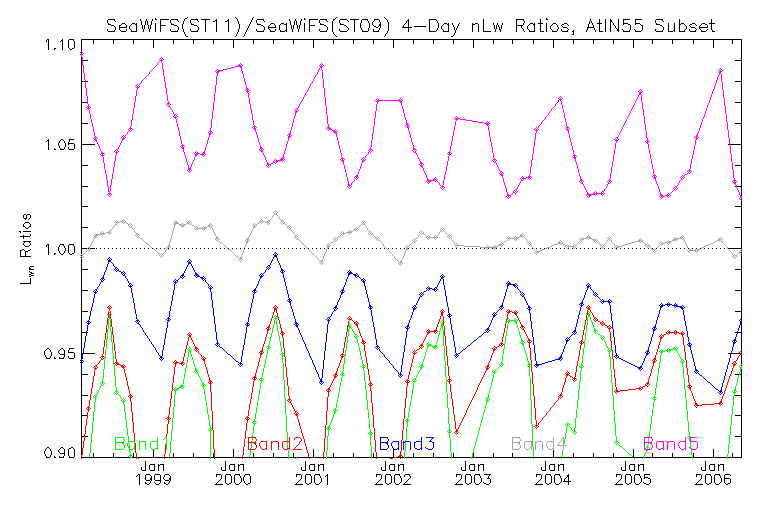
Task: Click the 1.00 y-axis value
Action: [60, 249]
